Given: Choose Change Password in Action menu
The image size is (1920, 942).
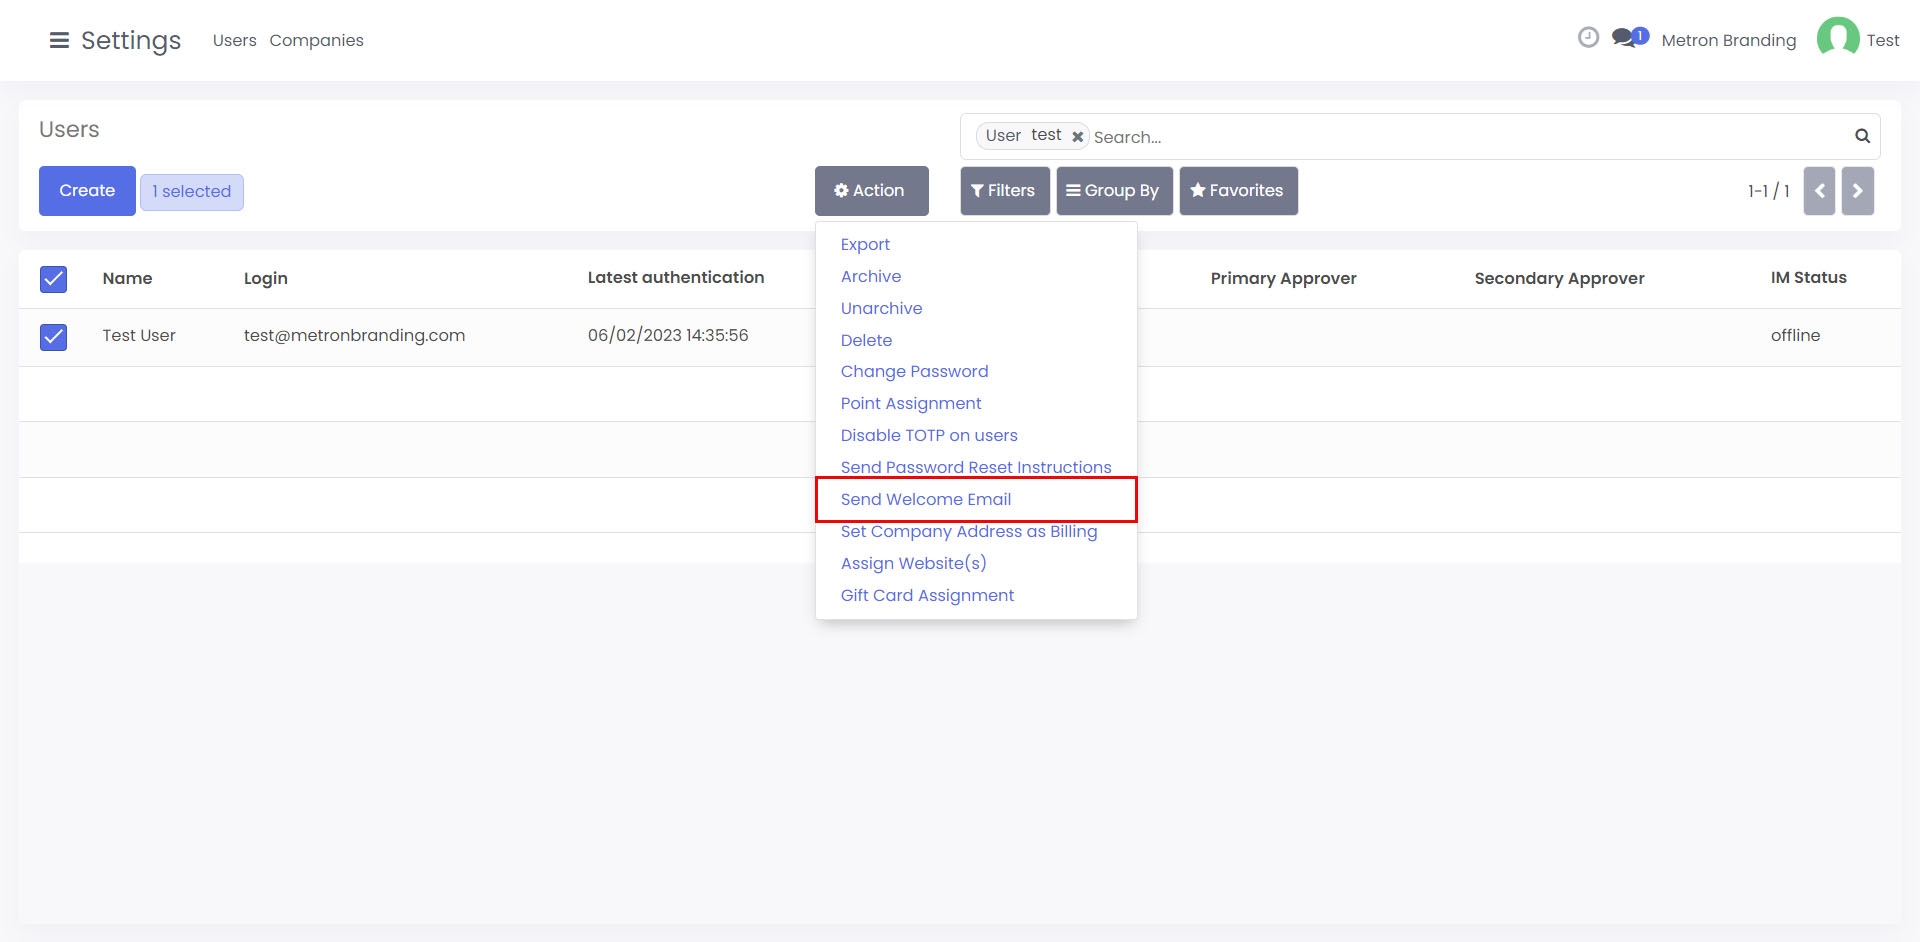Looking at the screenshot, I should coord(914,371).
